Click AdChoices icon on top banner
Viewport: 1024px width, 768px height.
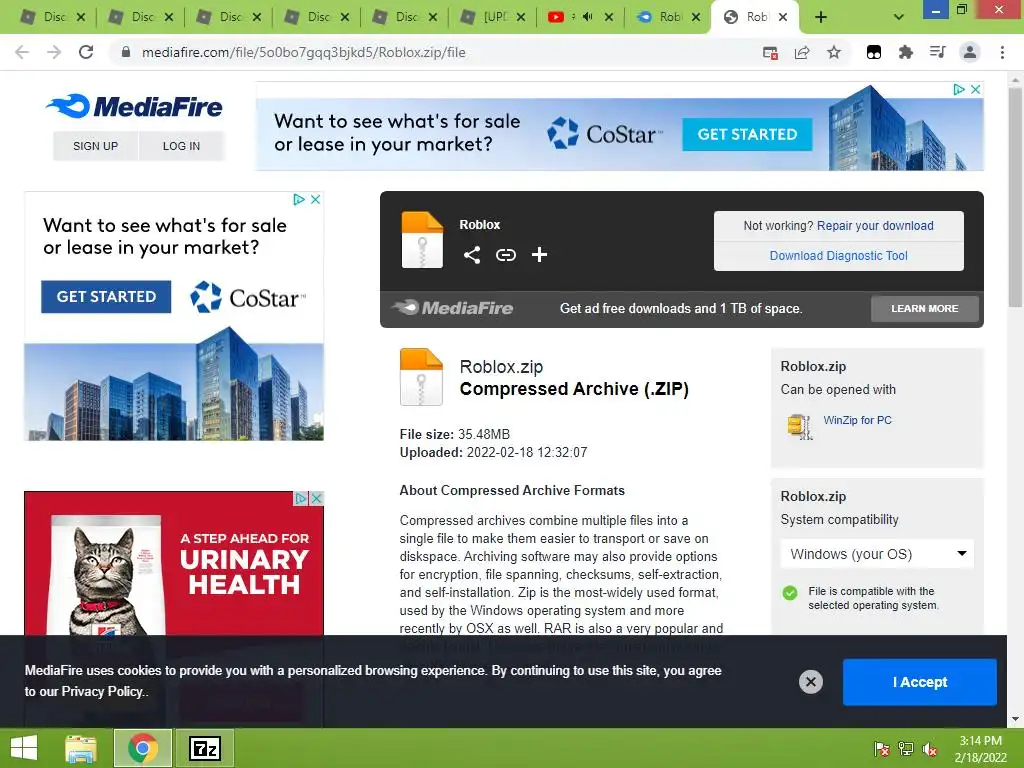[x=959, y=89]
